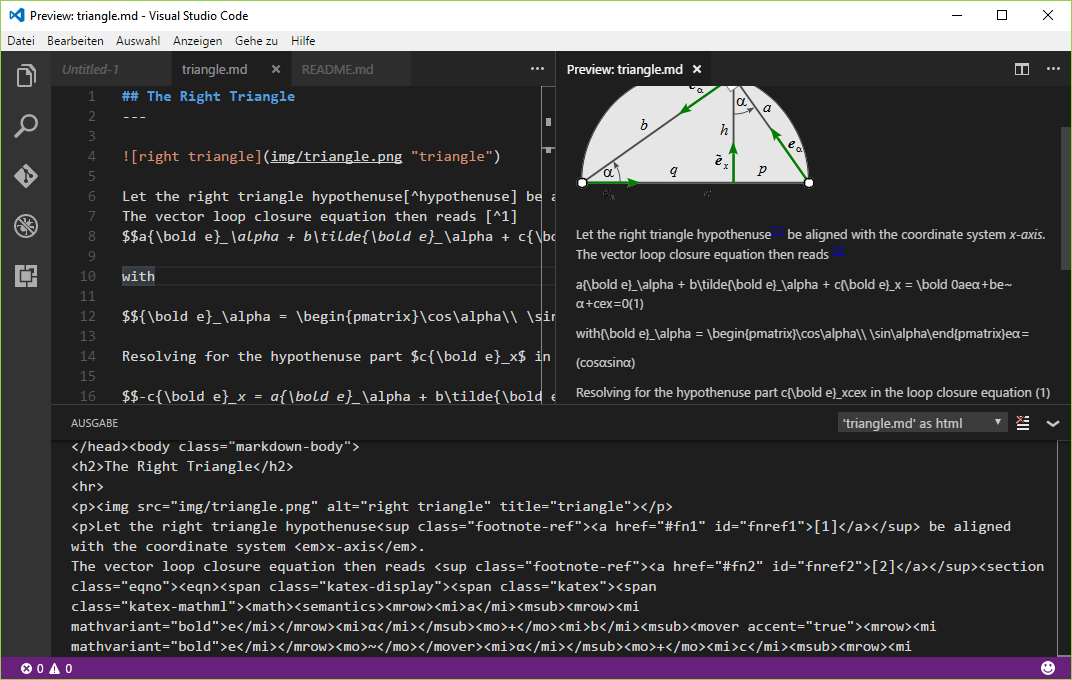Click the '## The Right Triangle' heading line
The width and height of the screenshot is (1072, 680).
tap(209, 96)
